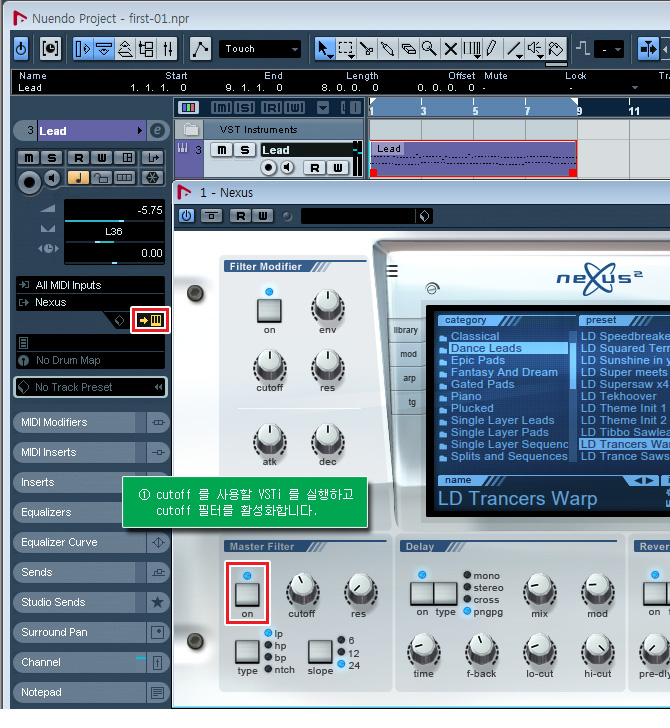Click the Delay type button
670x728 pixels.
[x=445, y=593]
